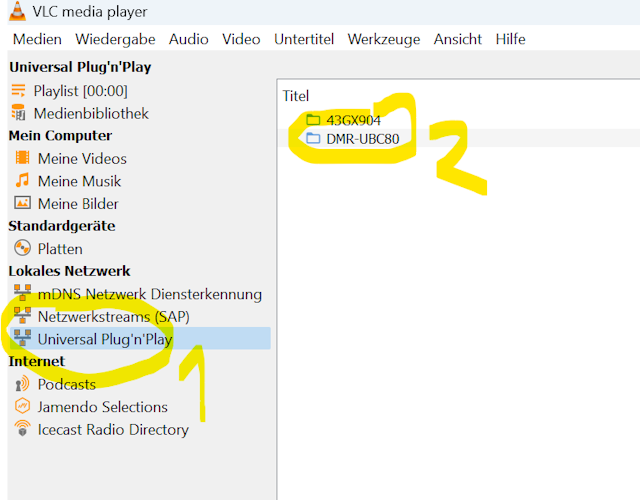Open the Ansicht menu
Screen dimensions: 640x500
pyautogui.click(x=458, y=39)
